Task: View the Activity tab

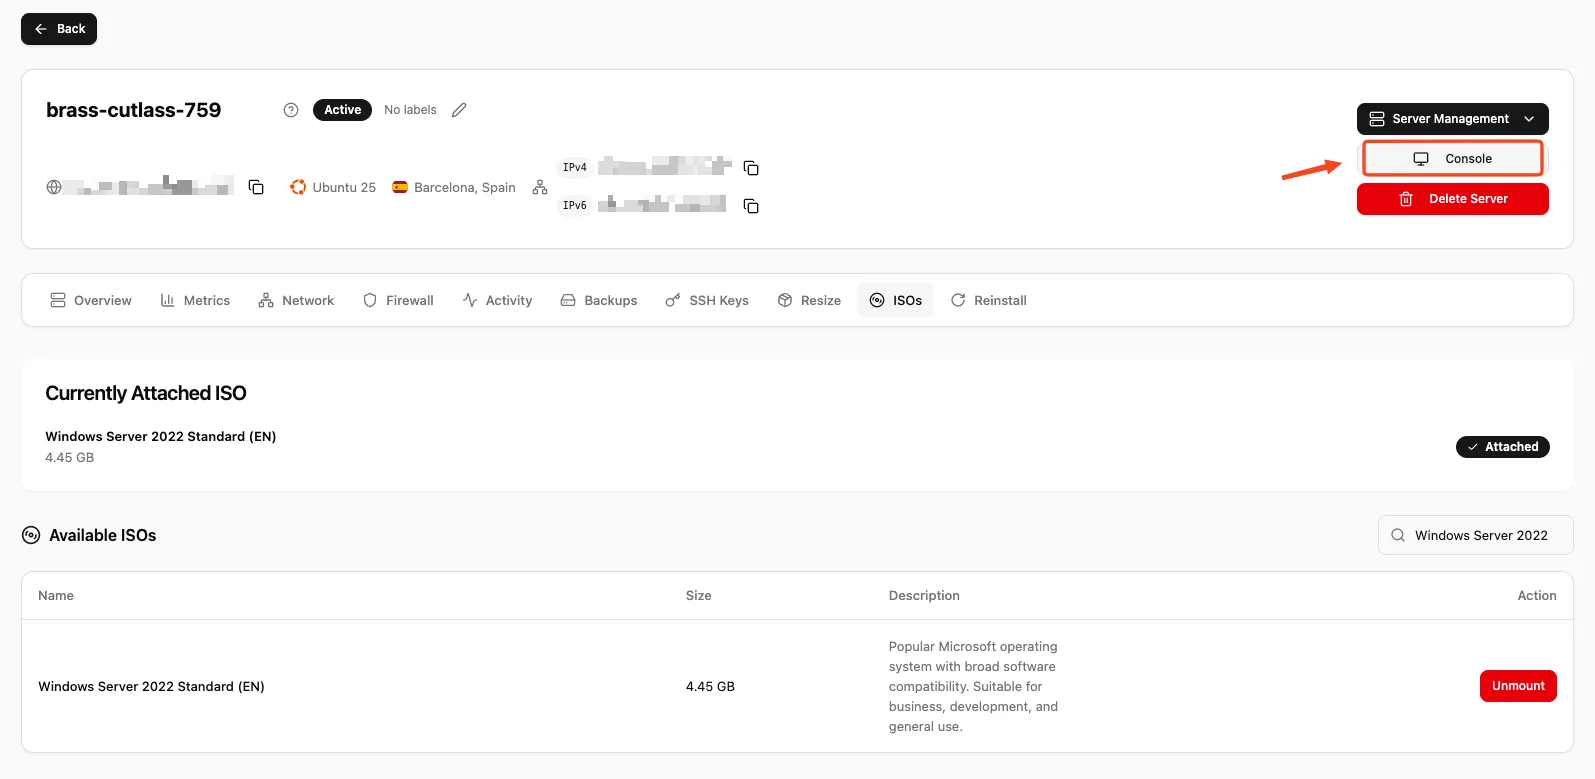Action: [x=497, y=300]
